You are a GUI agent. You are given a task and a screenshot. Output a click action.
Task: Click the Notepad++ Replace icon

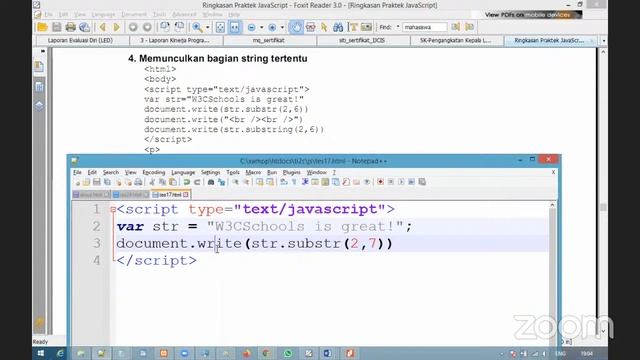(x=221, y=182)
